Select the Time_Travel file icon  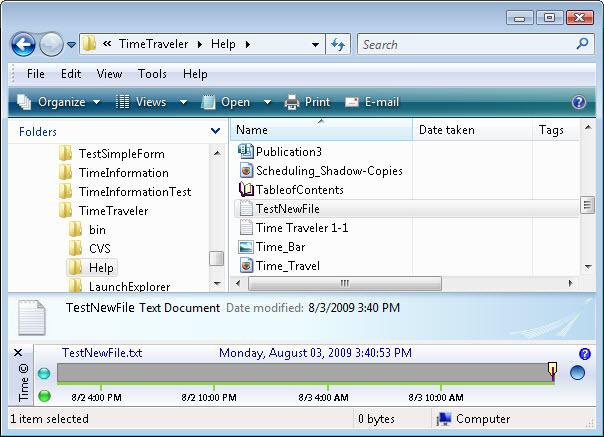(246, 266)
